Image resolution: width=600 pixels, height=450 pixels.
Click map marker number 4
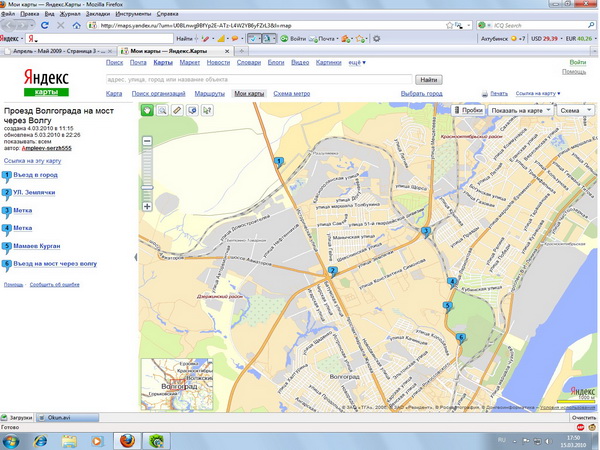(452, 283)
